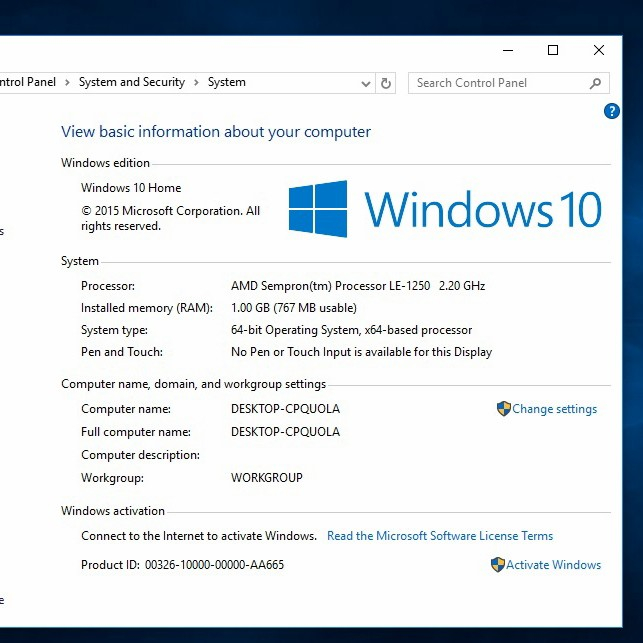This screenshot has height=643, width=643.
Task: Click the address bar Refresh button
Action: tap(387, 83)
